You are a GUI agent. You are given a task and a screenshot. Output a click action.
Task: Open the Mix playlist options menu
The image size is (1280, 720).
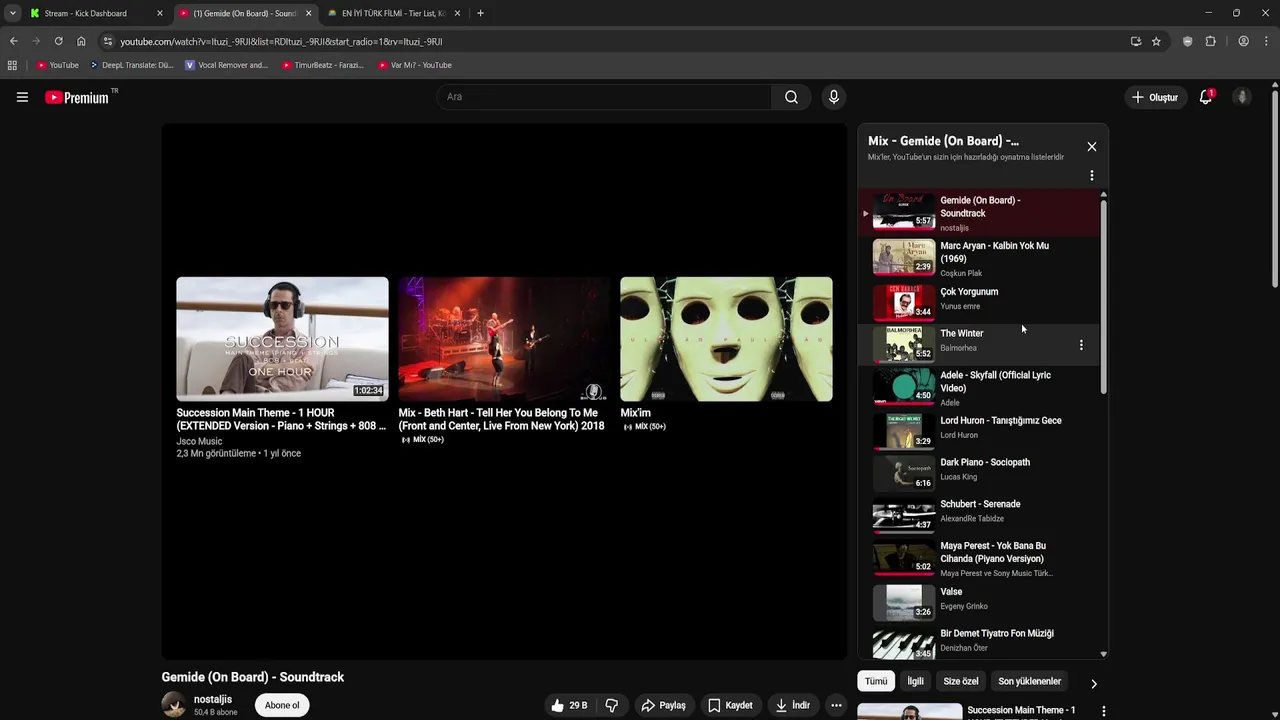1092,176
